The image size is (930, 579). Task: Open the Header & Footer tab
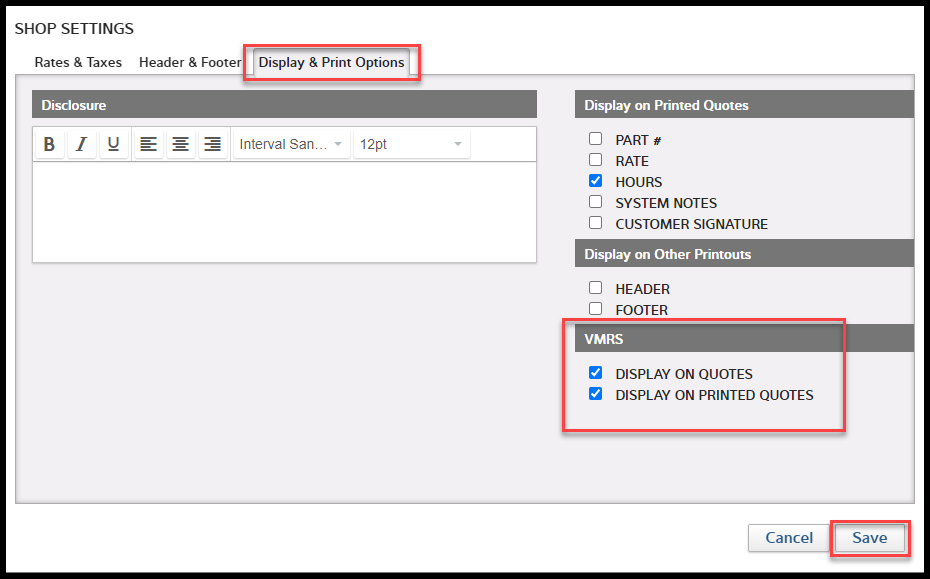click(189, 62)
